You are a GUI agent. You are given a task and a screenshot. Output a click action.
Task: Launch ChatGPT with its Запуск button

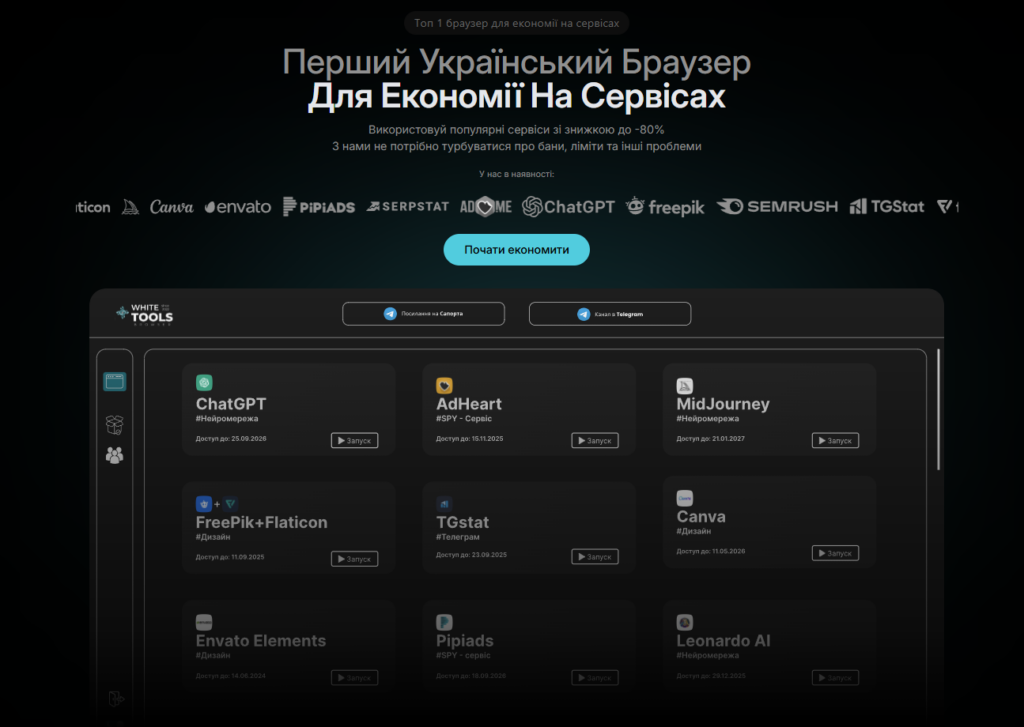355,440
